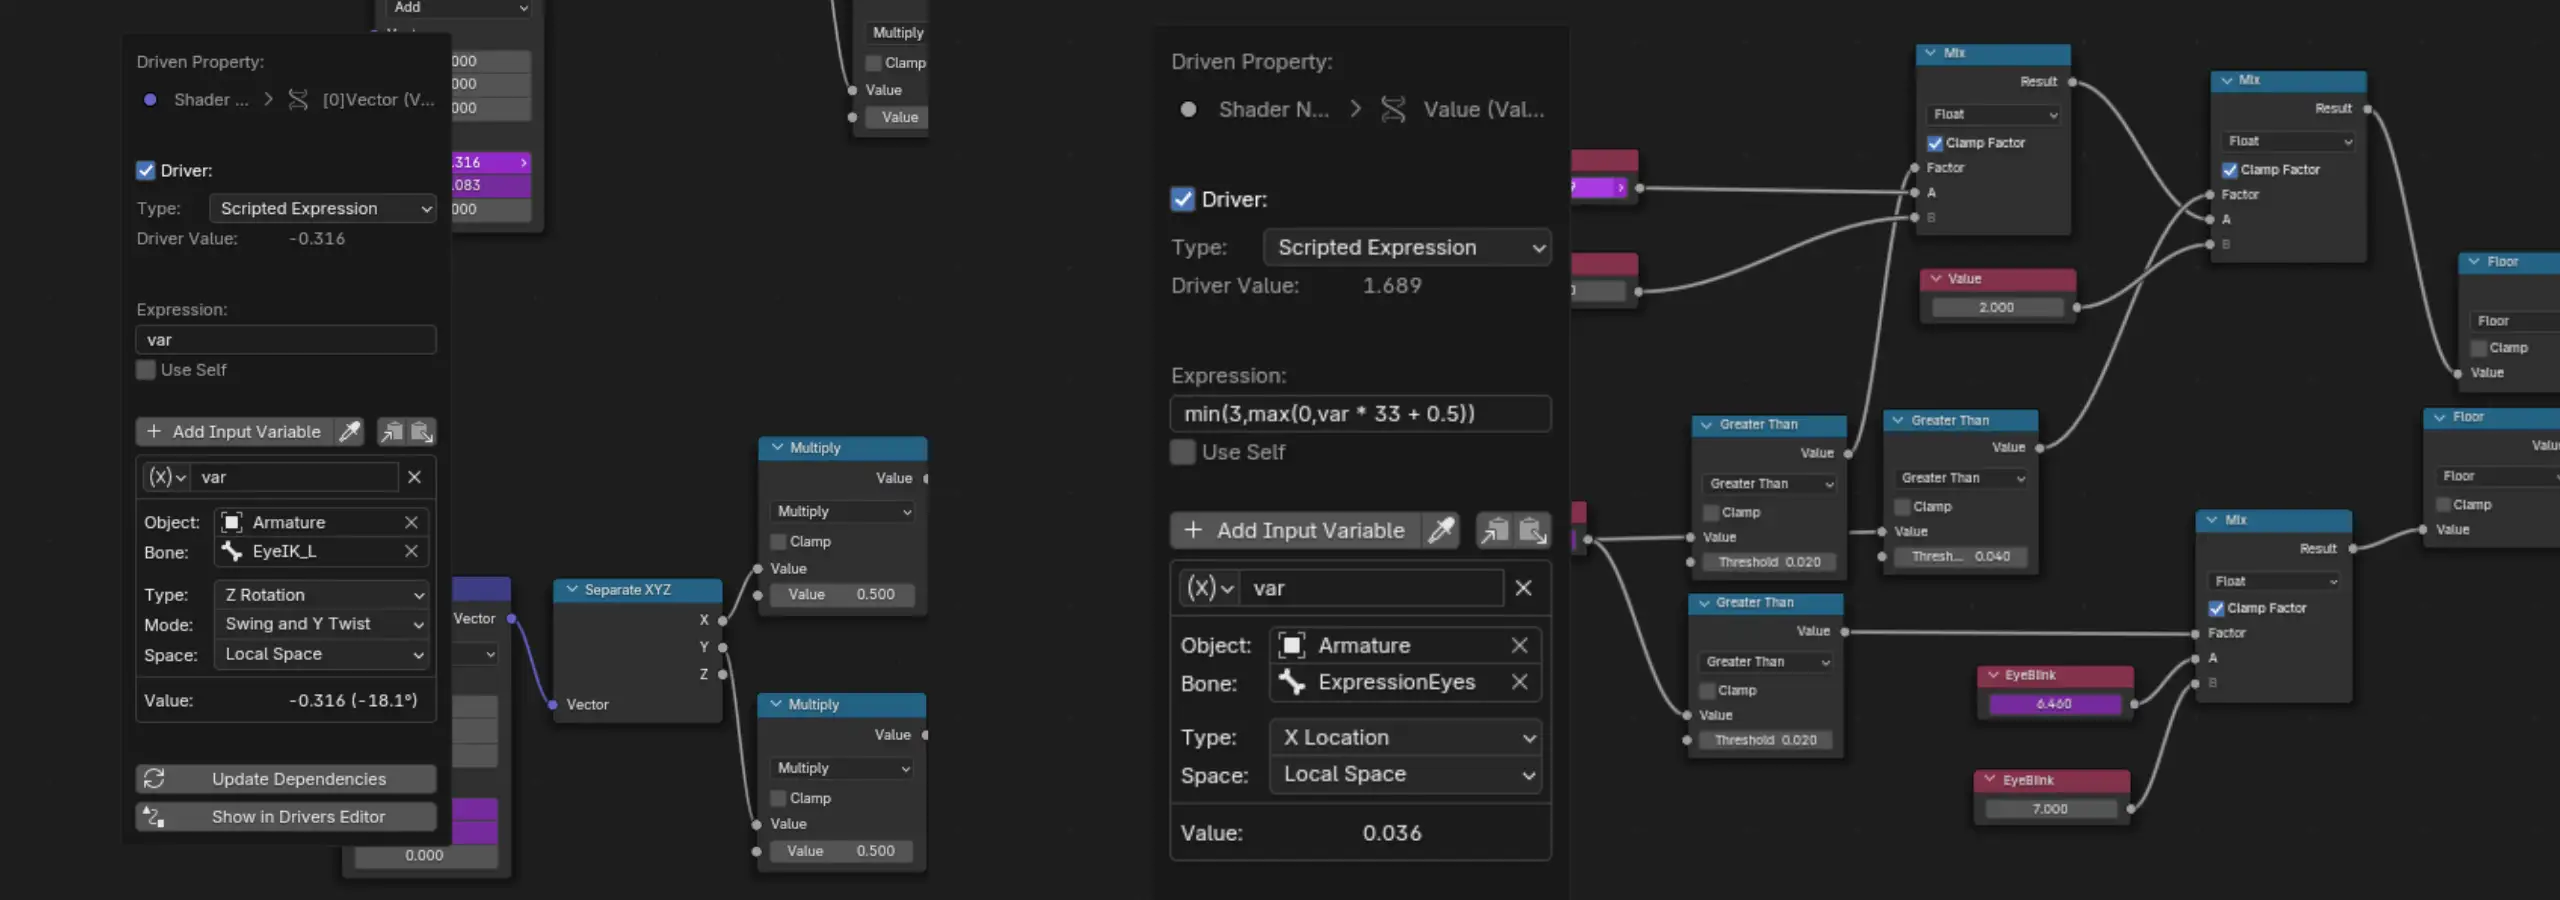Click the eyedropper icon in left driver panel
2560x900 pixels.
(x=349, y=431)
